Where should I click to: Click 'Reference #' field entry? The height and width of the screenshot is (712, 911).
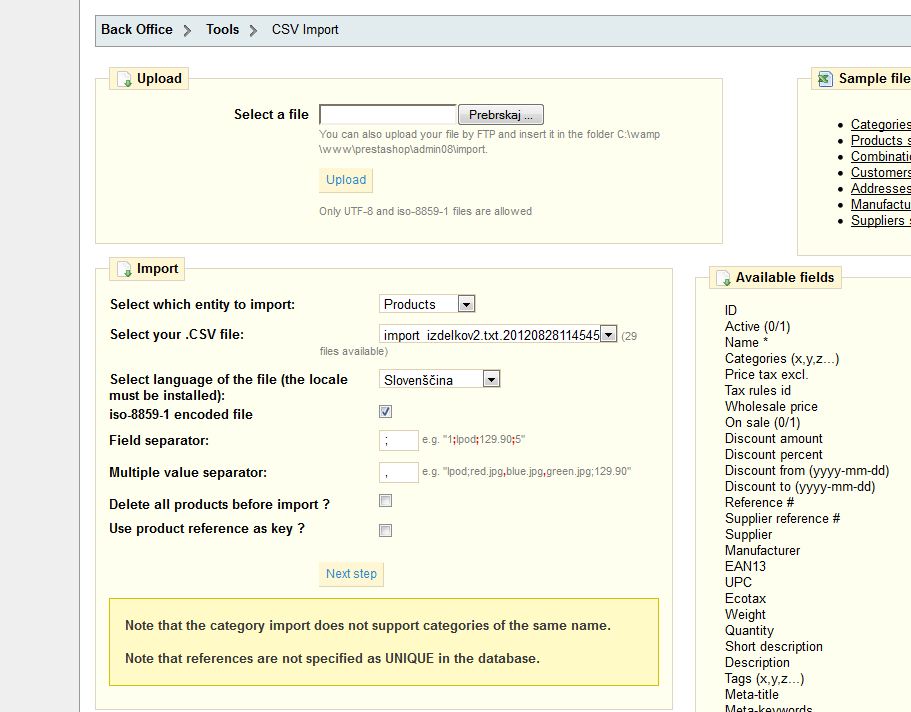tap(759, 502)
